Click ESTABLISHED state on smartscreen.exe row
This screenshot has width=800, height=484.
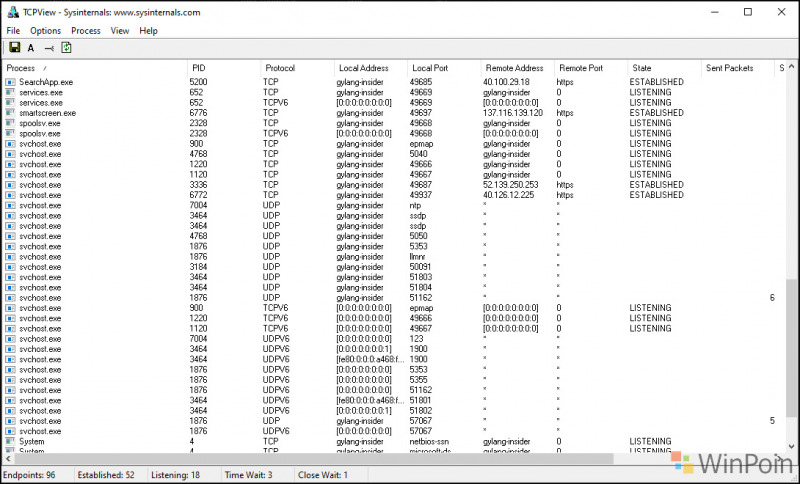point(657,113)
